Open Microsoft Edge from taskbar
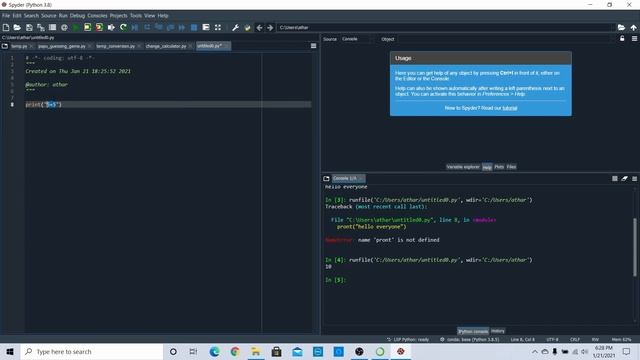 point(214,351)
